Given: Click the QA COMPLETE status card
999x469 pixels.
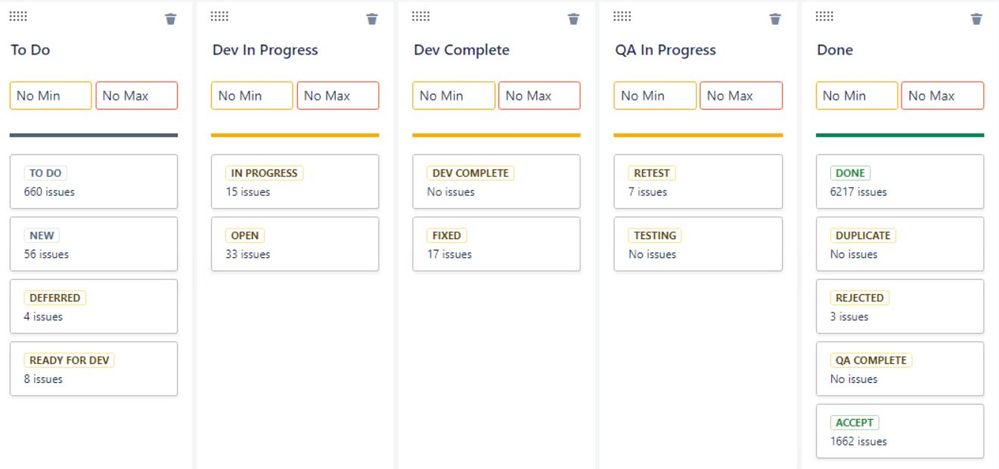Looking at the screenshot, I should point(899,369).
